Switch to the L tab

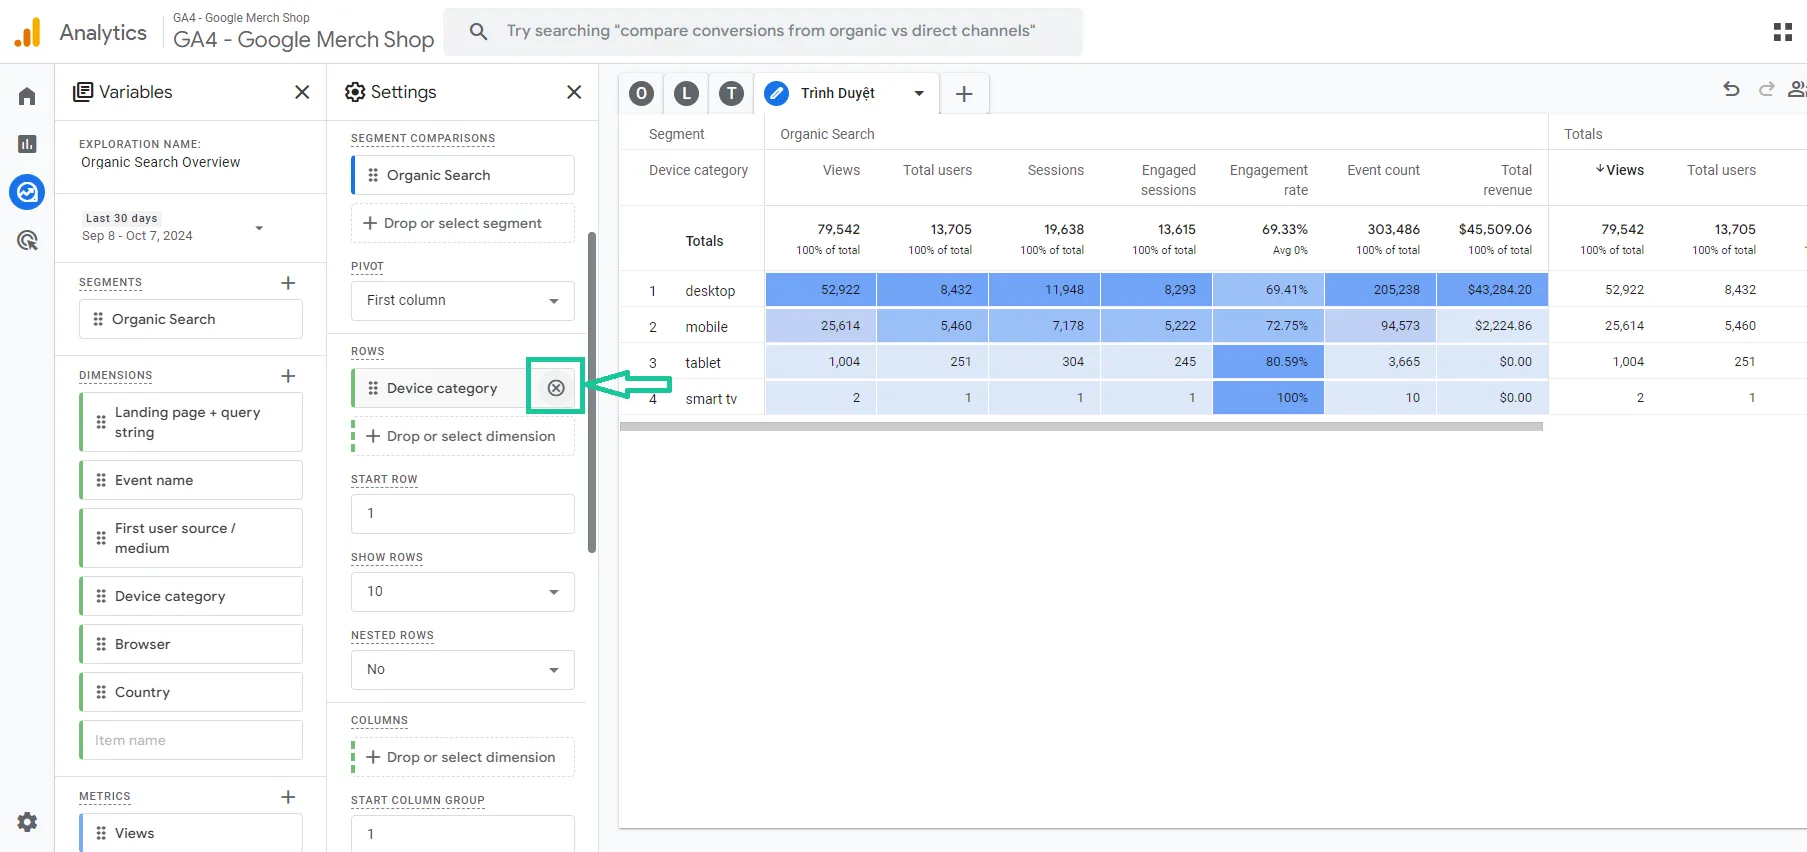coord(686,94)
